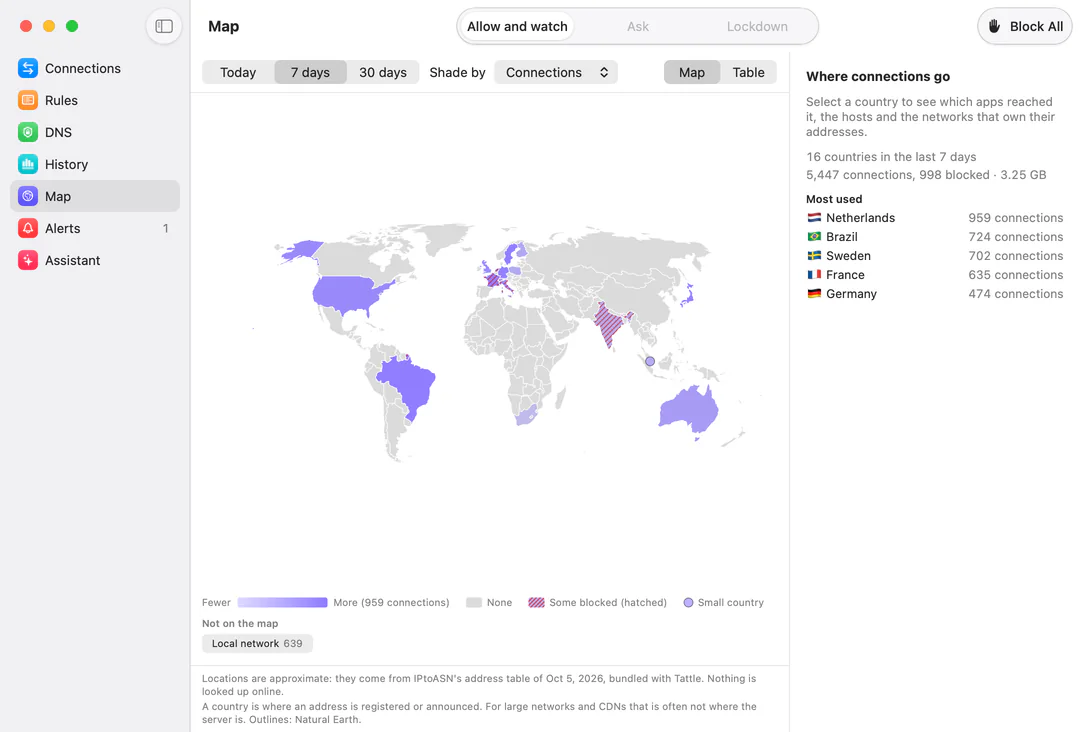The height and width of the screenshot is (732, 1080).
Task: Open the Connections sidebar icon
Action: pyautogui.click(x=28, y=68)
